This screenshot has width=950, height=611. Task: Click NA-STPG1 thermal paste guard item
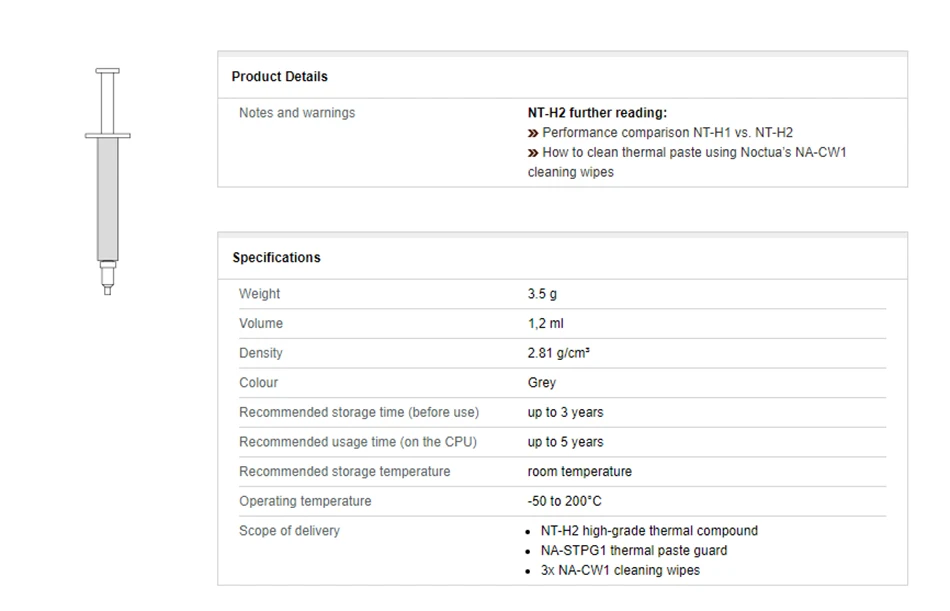(x=634, y=550)
